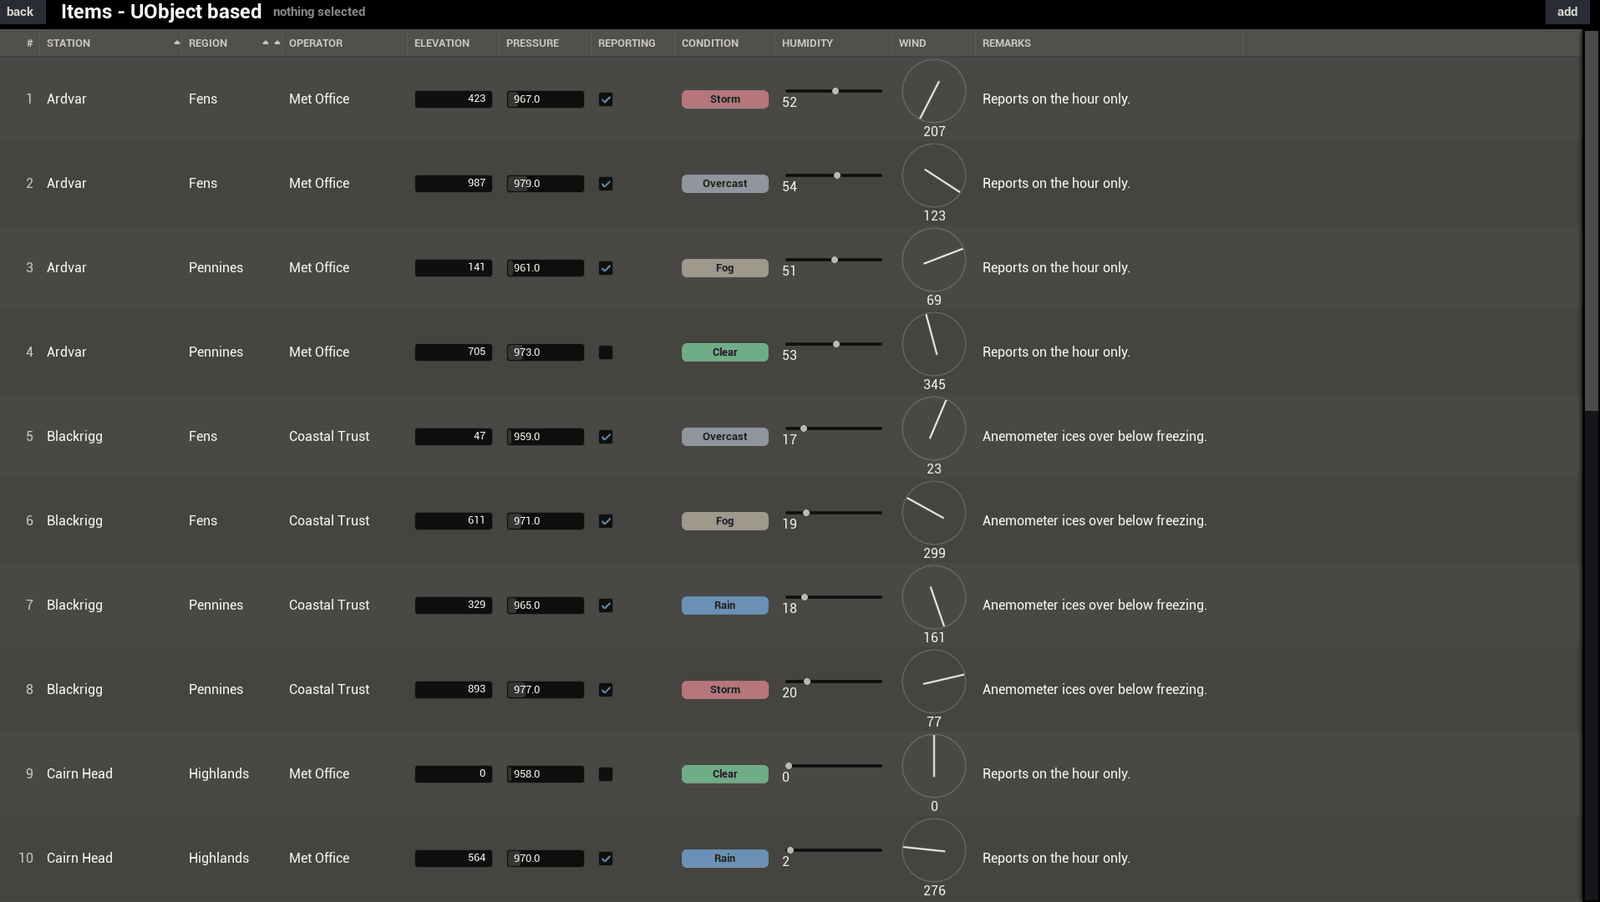Image resolution: width=1600 pixels, height=902 pixels.
Task: Click Highlands region in row 9
Action: click(219, 774)
